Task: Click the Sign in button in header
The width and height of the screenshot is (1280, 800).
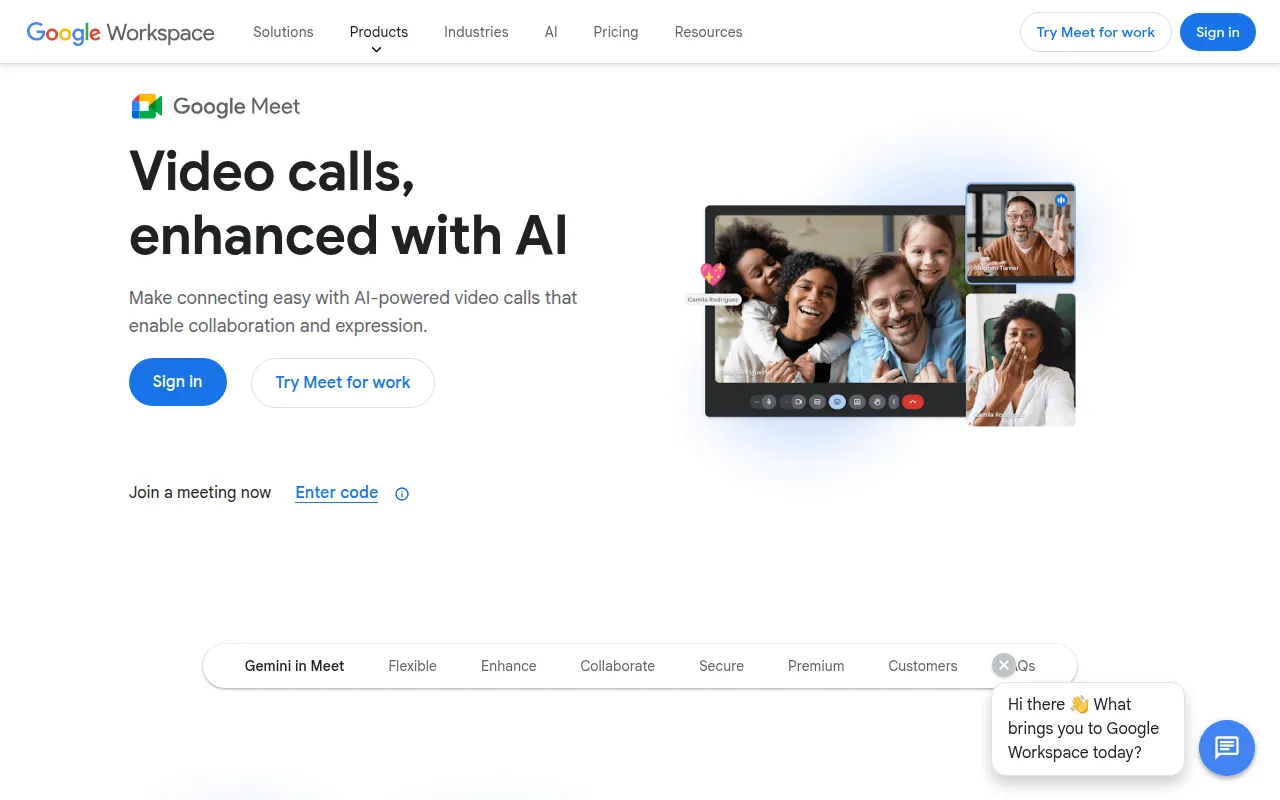Action: pos(1218,32)
